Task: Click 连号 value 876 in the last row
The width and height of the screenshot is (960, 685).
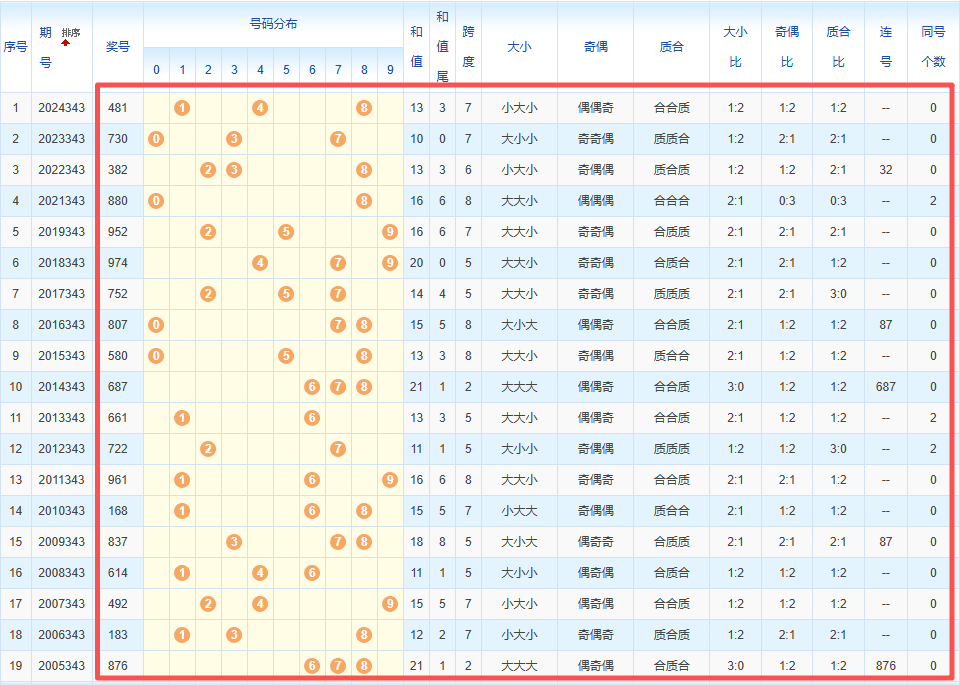Action: coord(885,666)
